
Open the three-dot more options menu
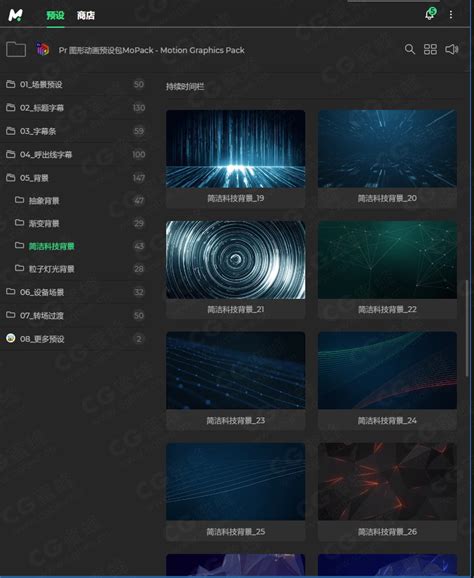click(x=451, y=15)
